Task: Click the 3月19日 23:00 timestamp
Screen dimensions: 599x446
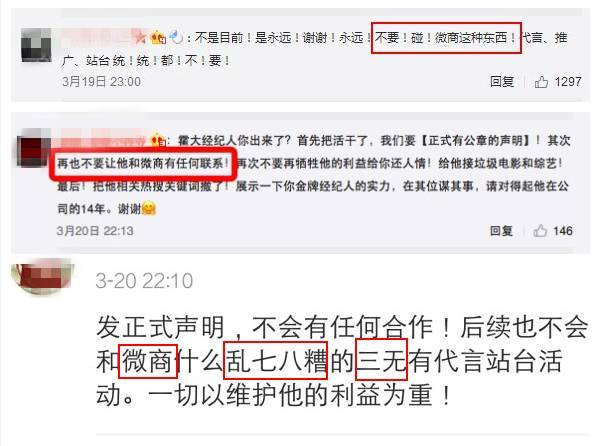Action: [101, 82]
